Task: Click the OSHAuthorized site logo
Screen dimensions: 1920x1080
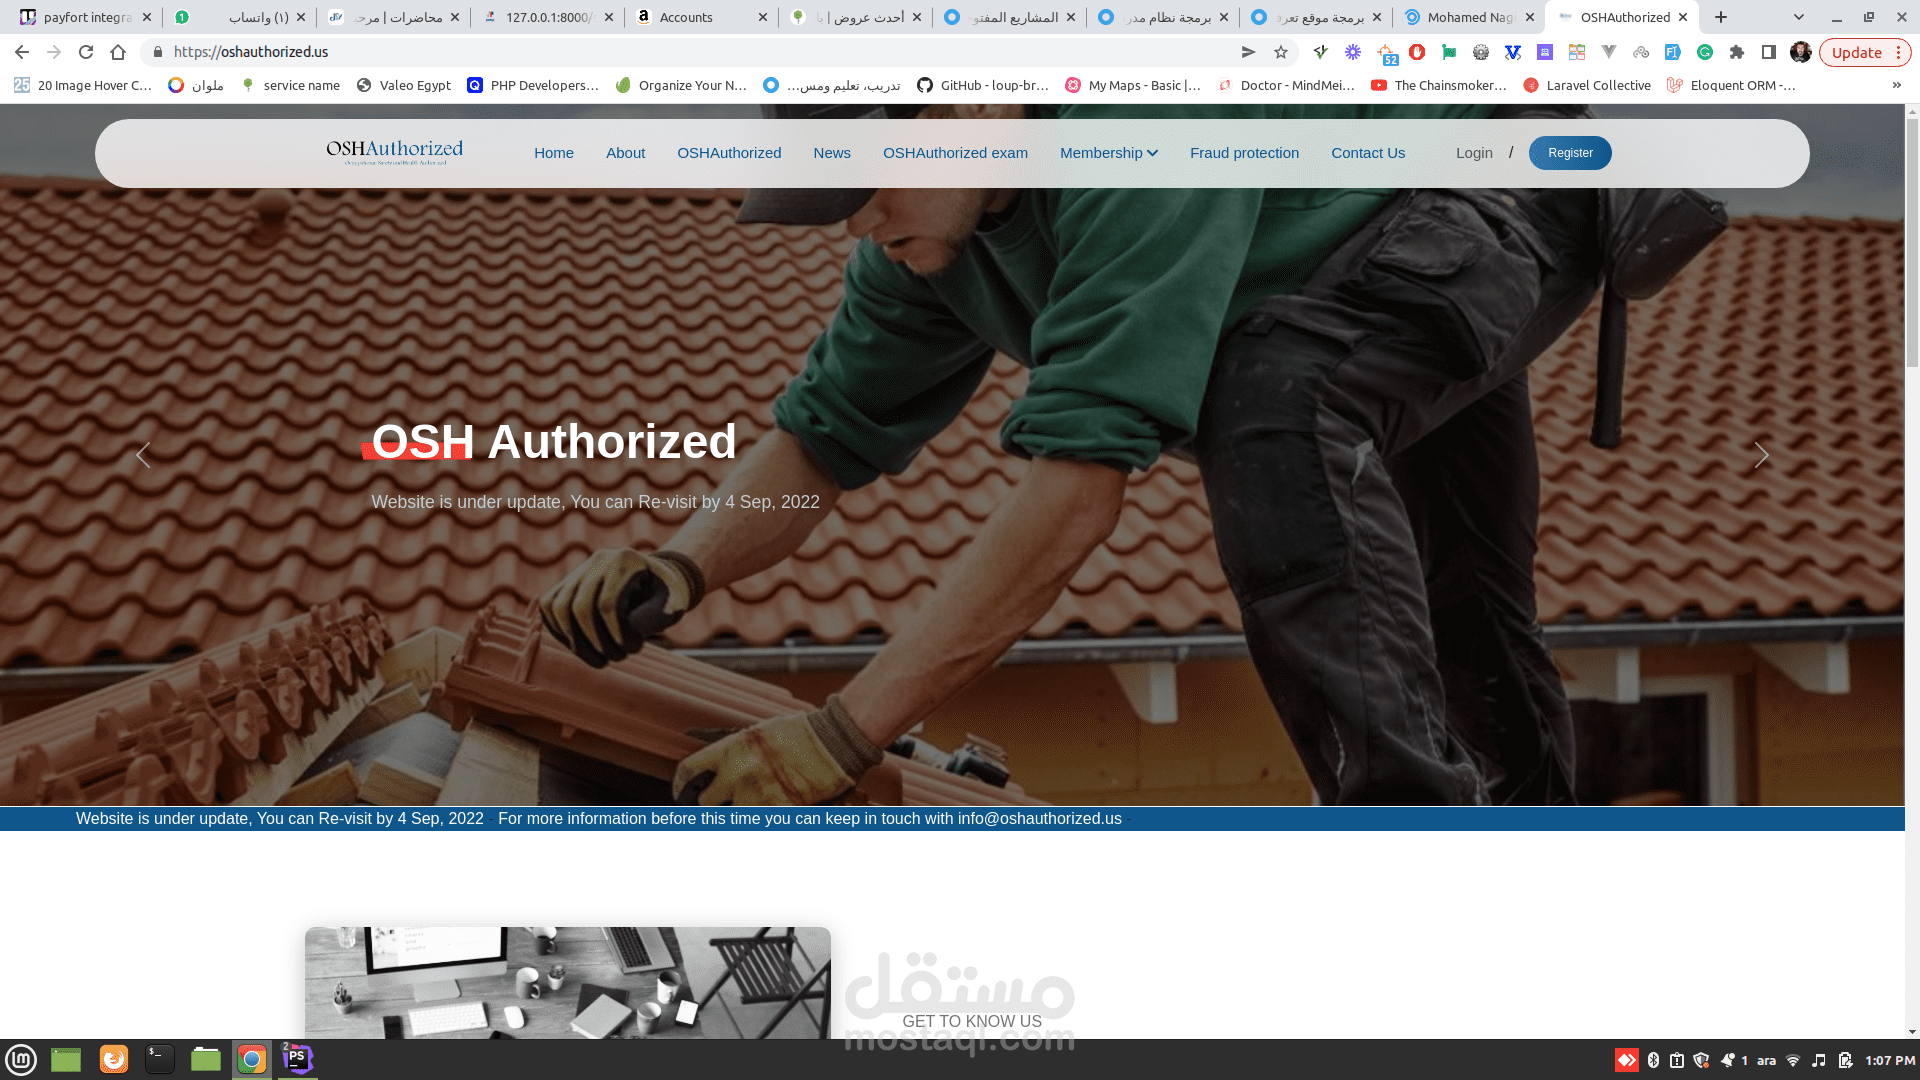Action: point(395,151)
